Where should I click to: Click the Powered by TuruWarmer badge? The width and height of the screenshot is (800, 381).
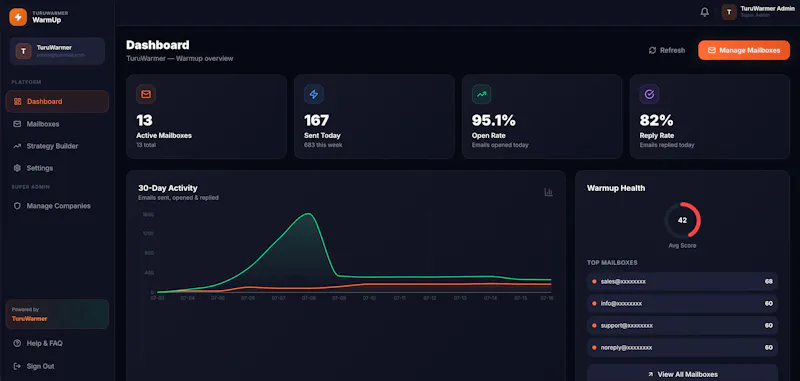pyautogui.click(x=57, y=314)
